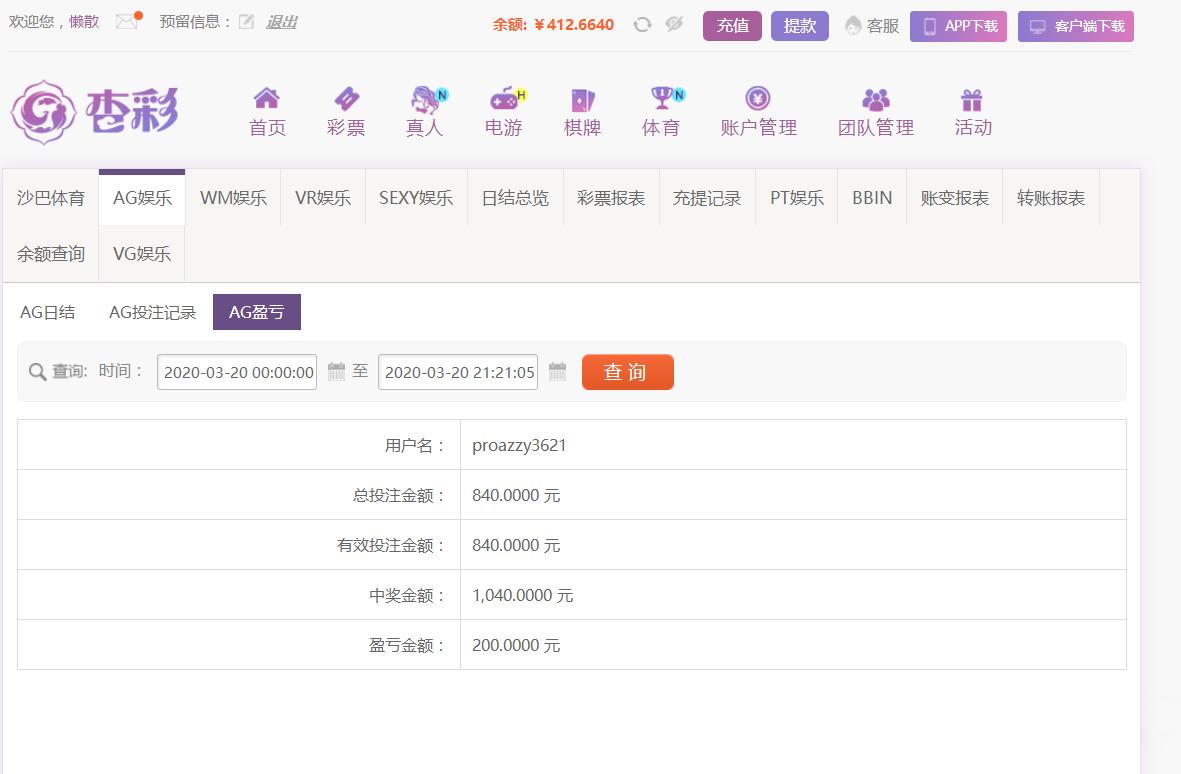This screenshot has width=1181, height=774.
Task: Open 活动 gift box icon
Action: [x=972, y=99]
